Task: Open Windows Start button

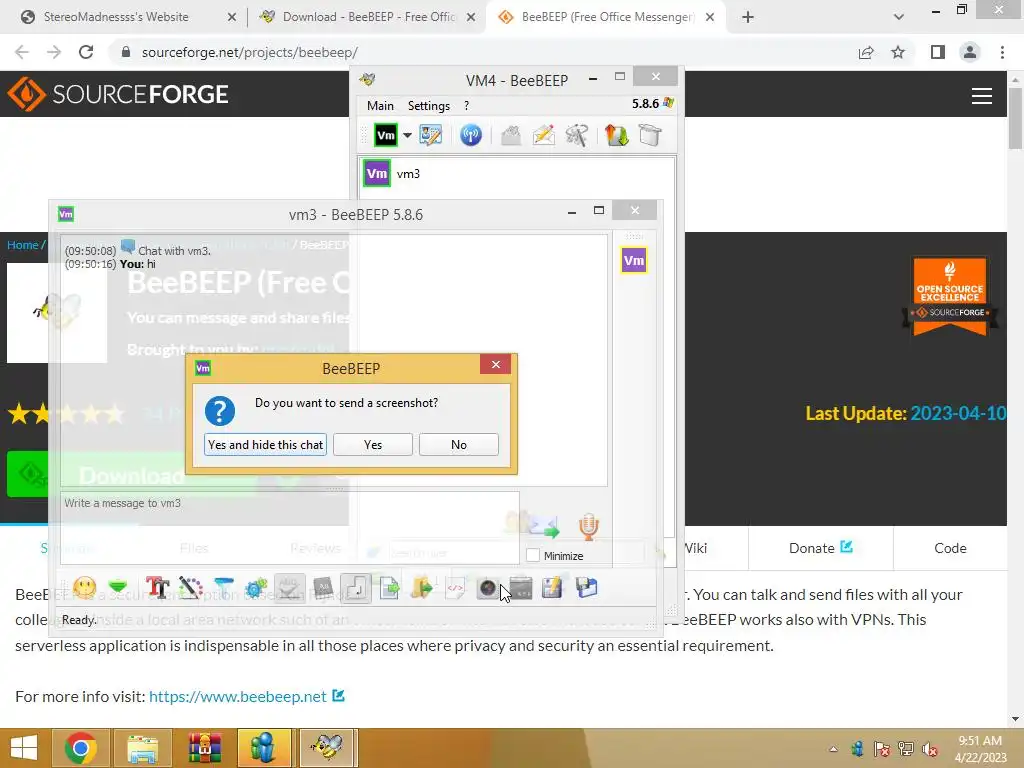Action: click(x=24, y=748)
